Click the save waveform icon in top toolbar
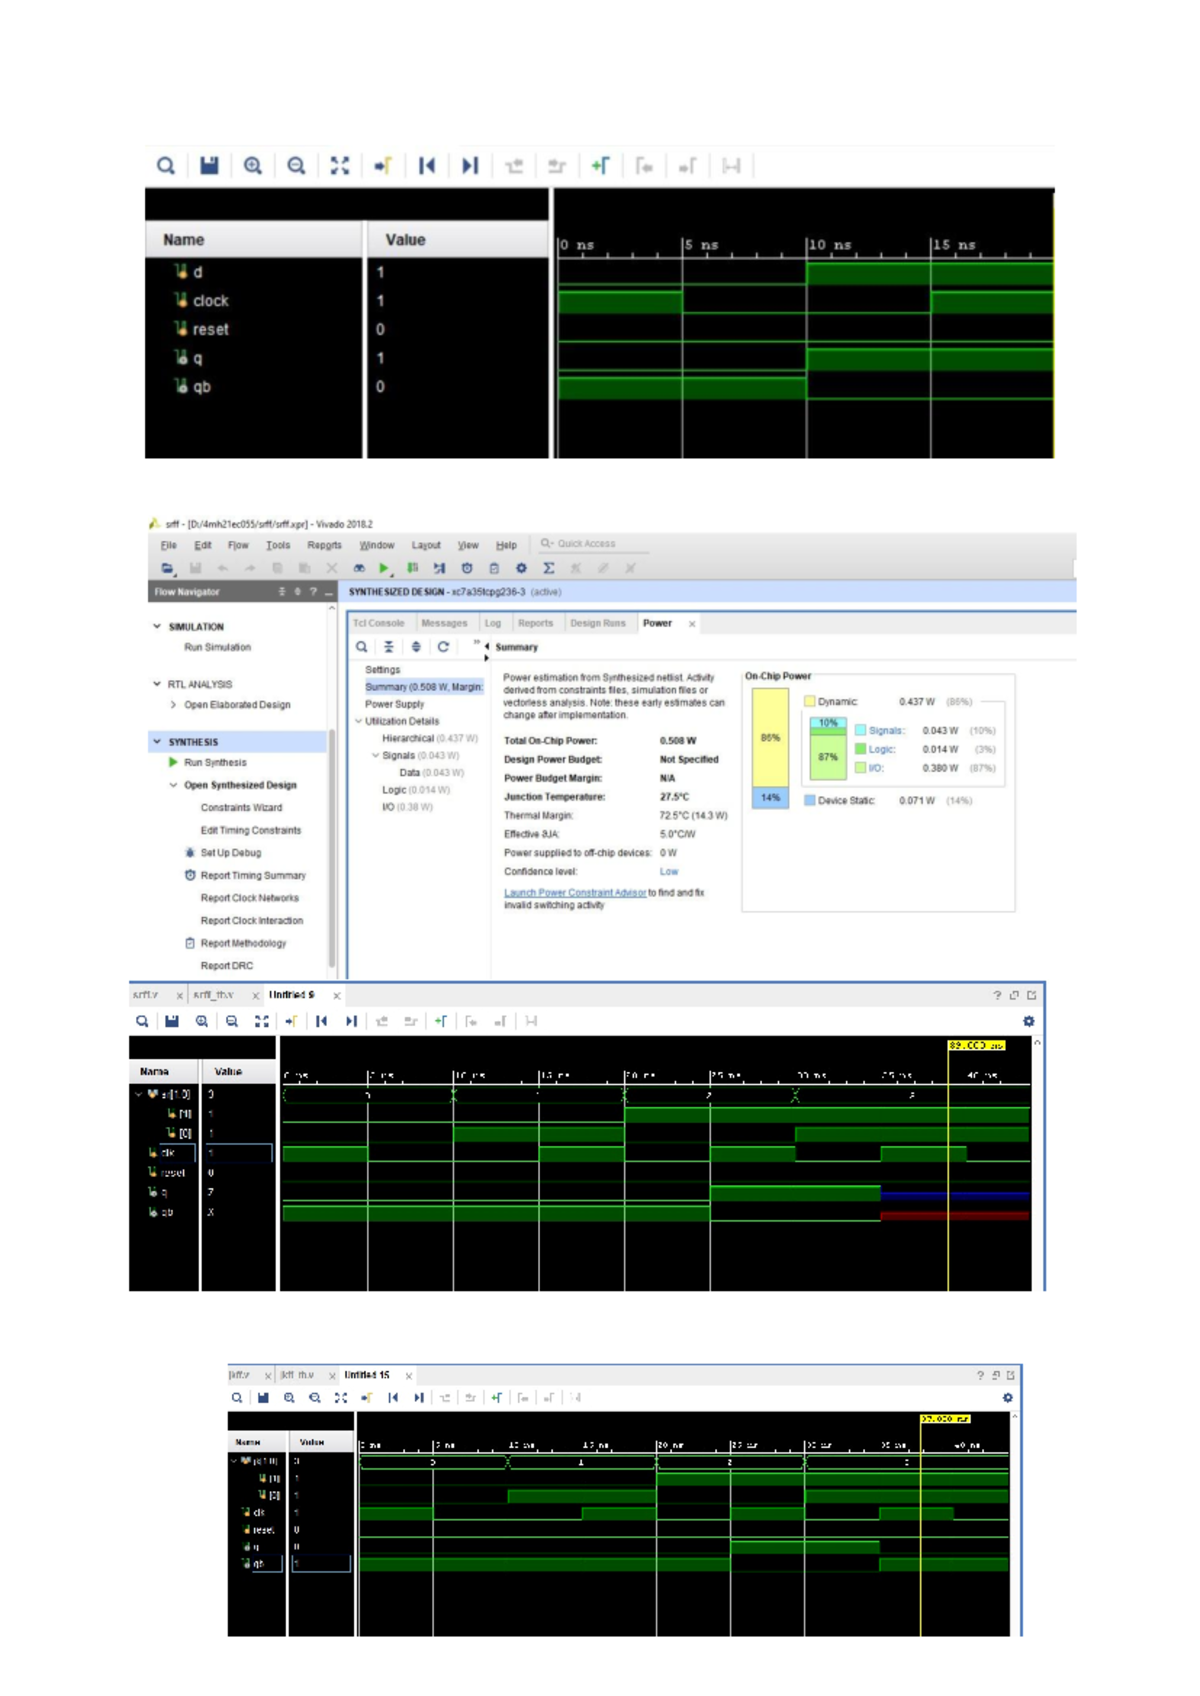Viewport: 1200px width, 1696px height. click(209, 166)
